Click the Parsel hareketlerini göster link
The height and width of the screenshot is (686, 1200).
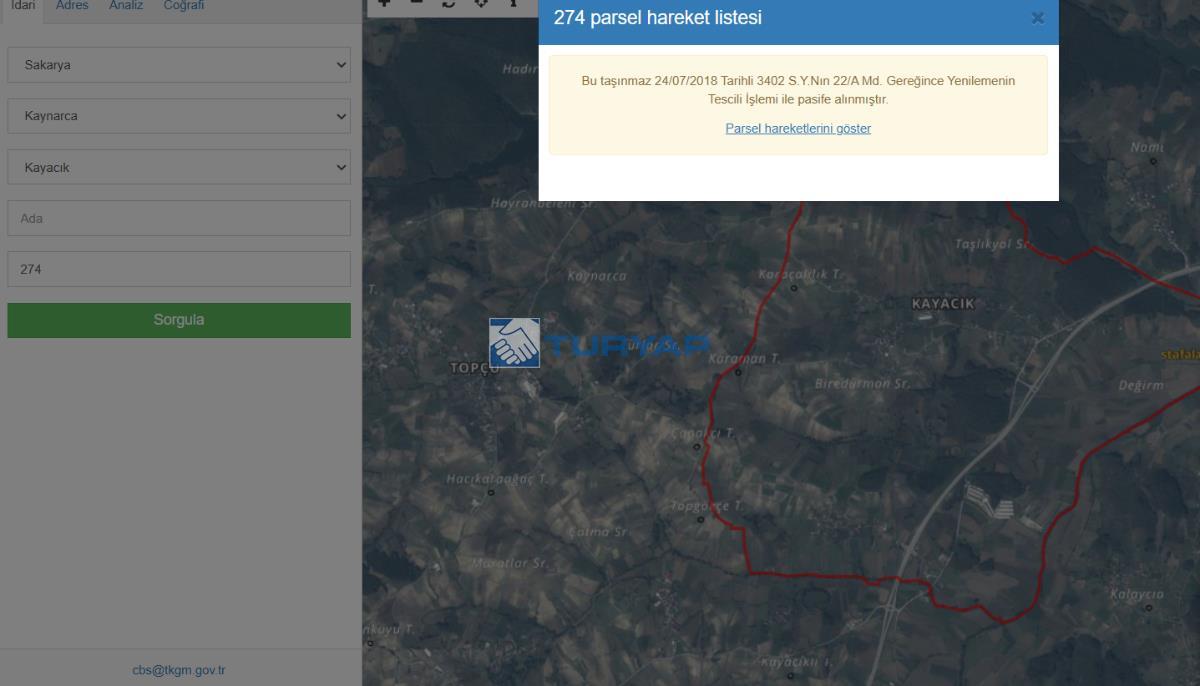[x=798, y=129]
